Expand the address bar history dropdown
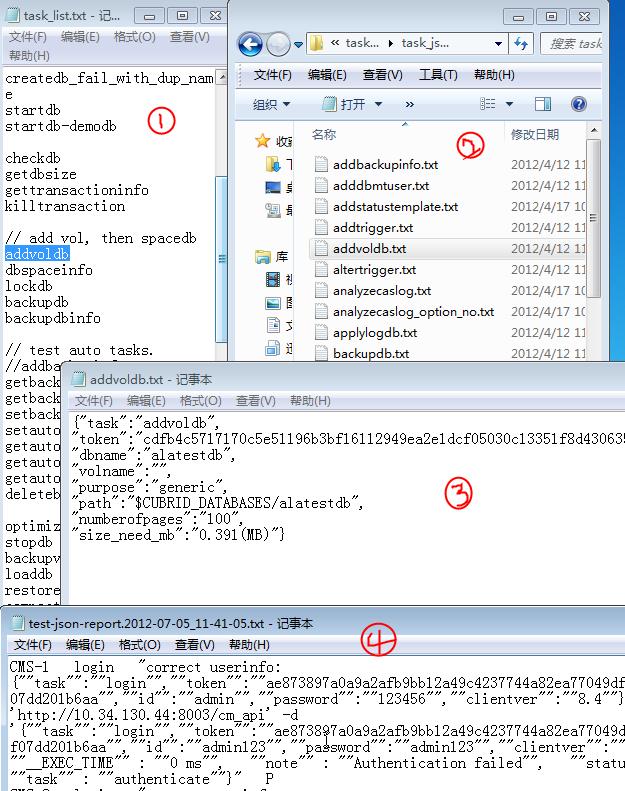Screen dimensions: 625x791 coord(498,44)
